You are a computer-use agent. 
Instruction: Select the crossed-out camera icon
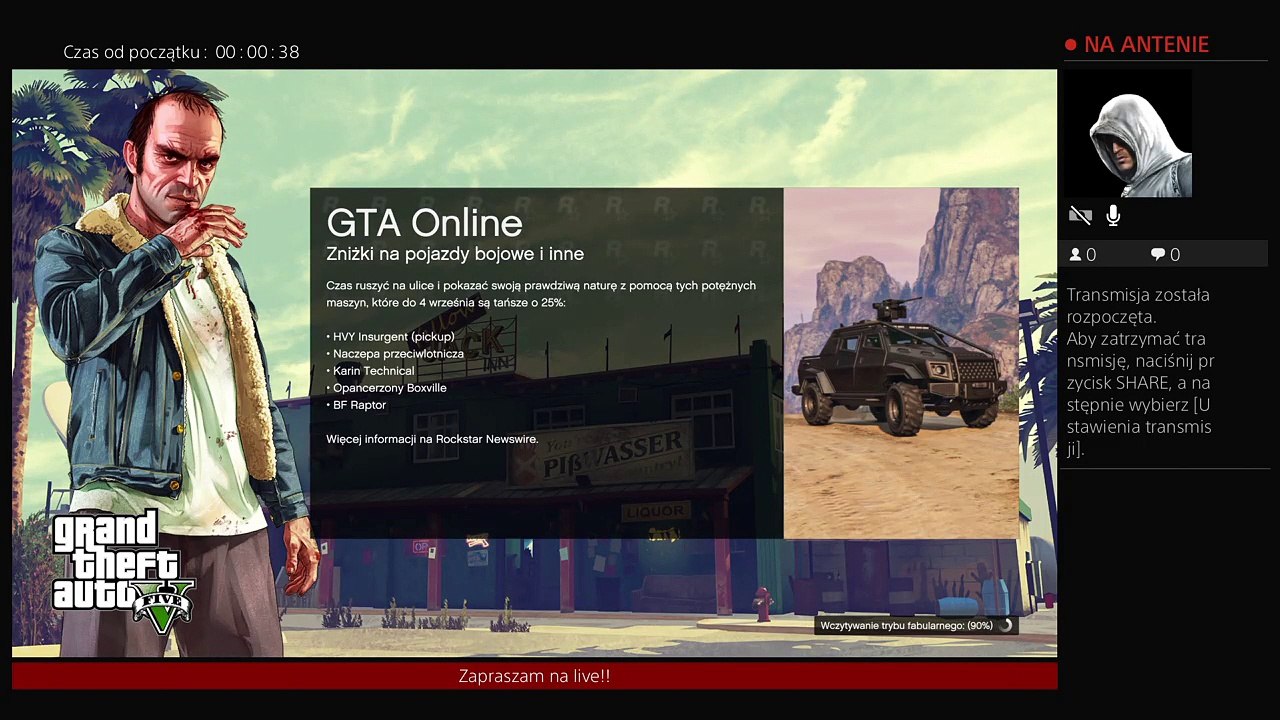click(x=1080, y=215)
